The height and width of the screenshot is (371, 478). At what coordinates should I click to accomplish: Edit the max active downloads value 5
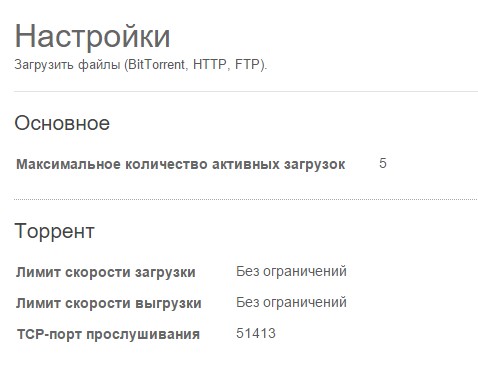pos(383,163)
